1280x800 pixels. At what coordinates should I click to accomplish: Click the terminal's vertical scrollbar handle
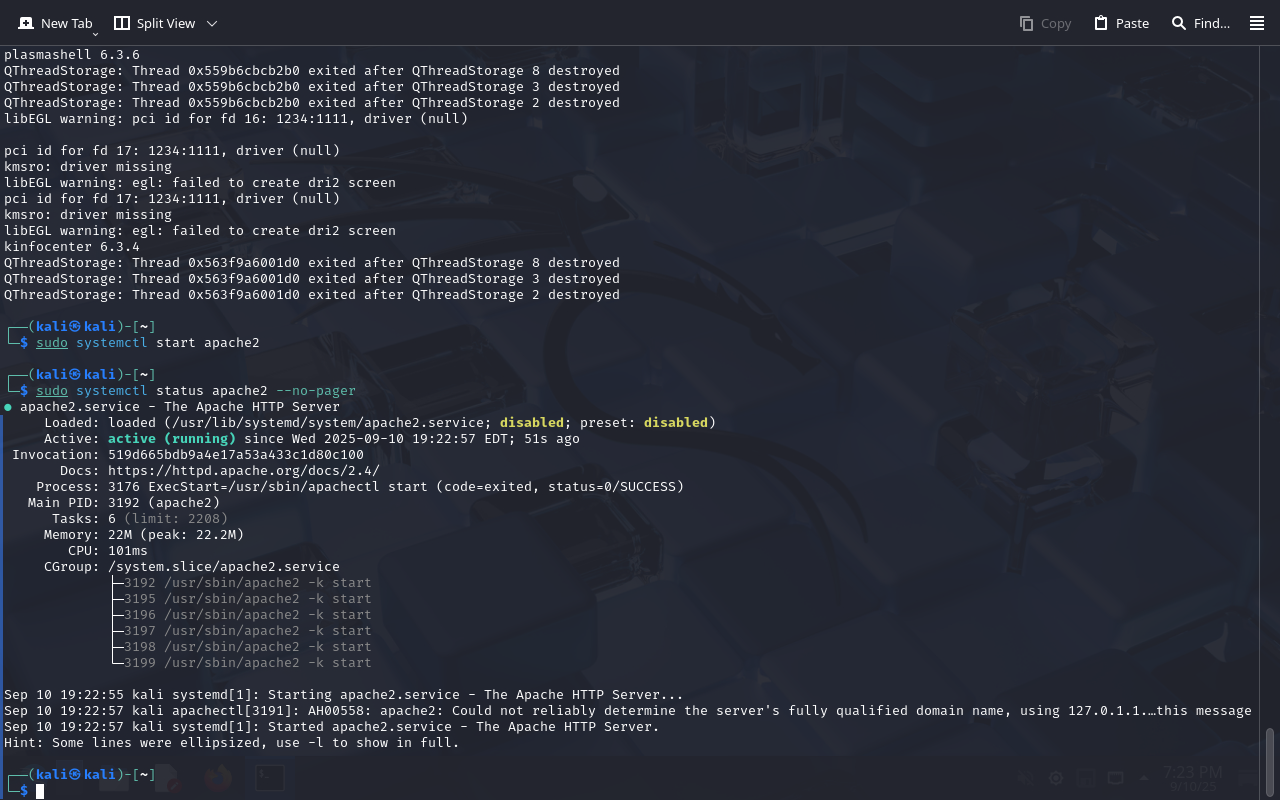(x=1271, y=761)
